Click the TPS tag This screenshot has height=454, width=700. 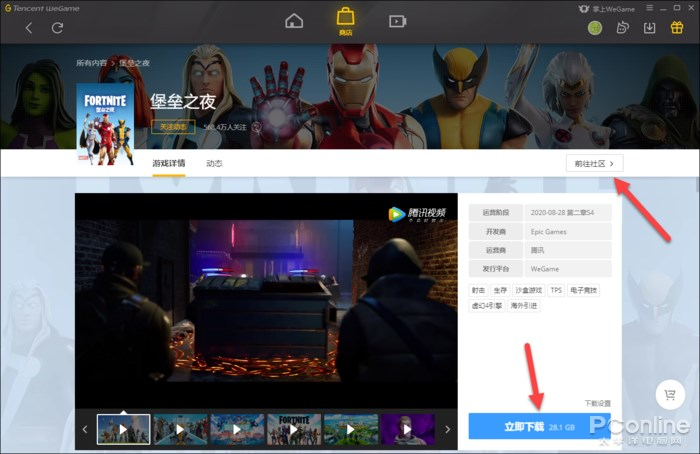(x=556, y=290)
